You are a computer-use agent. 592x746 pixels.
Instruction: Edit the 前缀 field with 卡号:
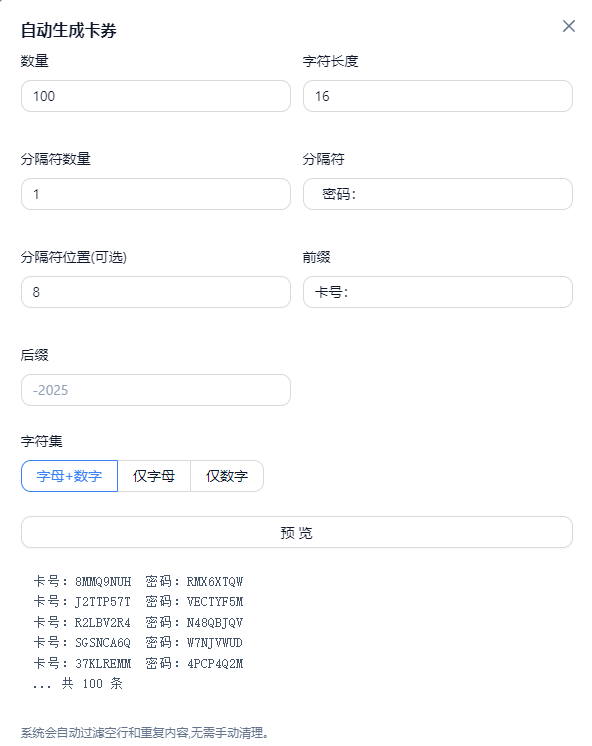point(438,292)
